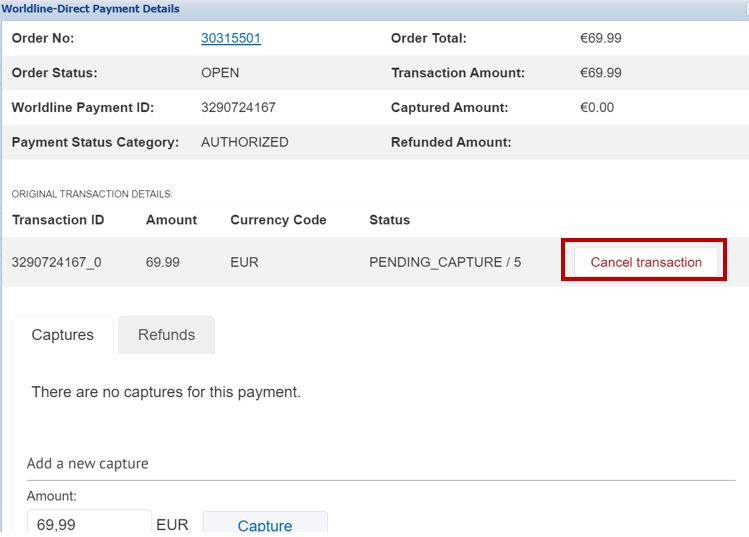Click the EUR currency code cell

pyautogui.click(x=244, y=262)
